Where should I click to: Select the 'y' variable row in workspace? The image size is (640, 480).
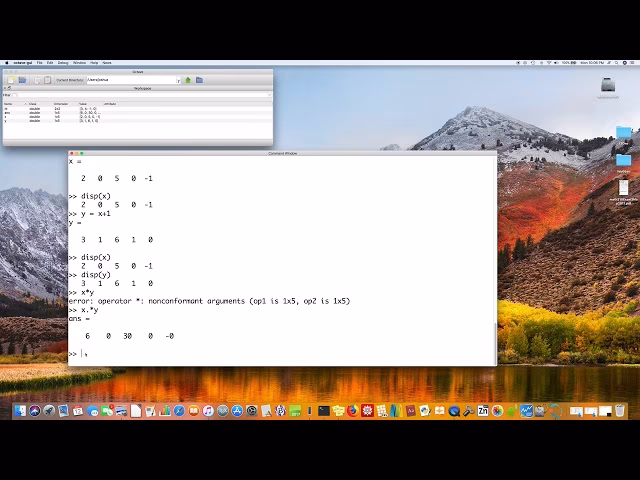[138, 121]
